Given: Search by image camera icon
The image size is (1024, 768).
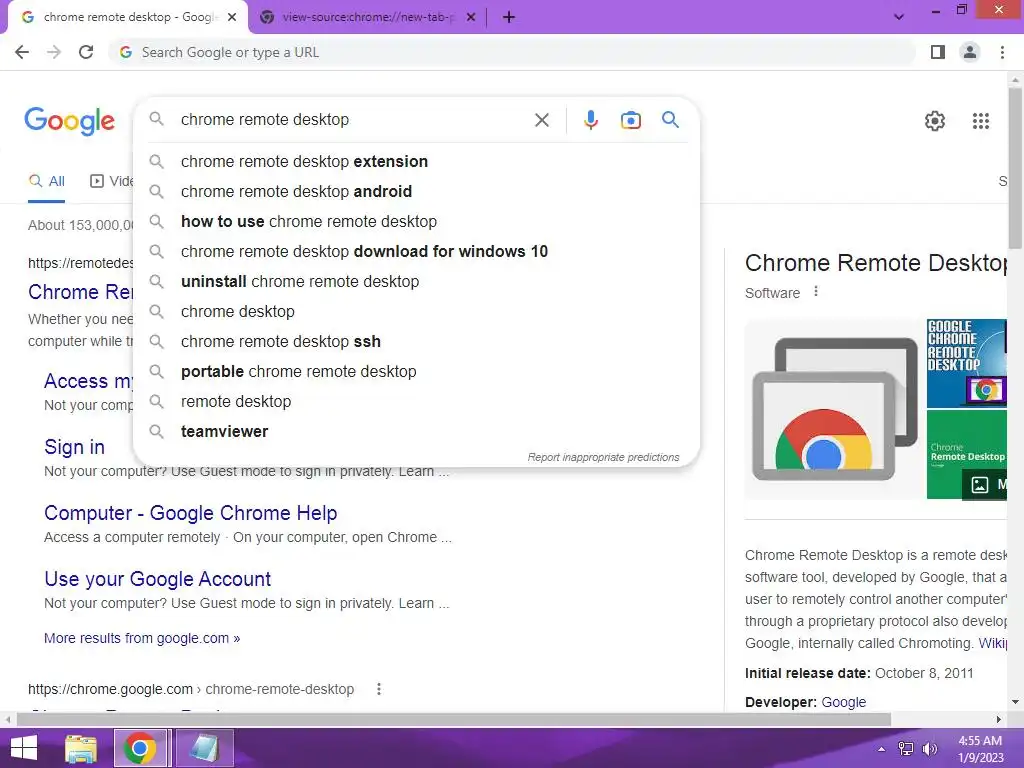Looking at the screenshot, I should tap(630, 120).
